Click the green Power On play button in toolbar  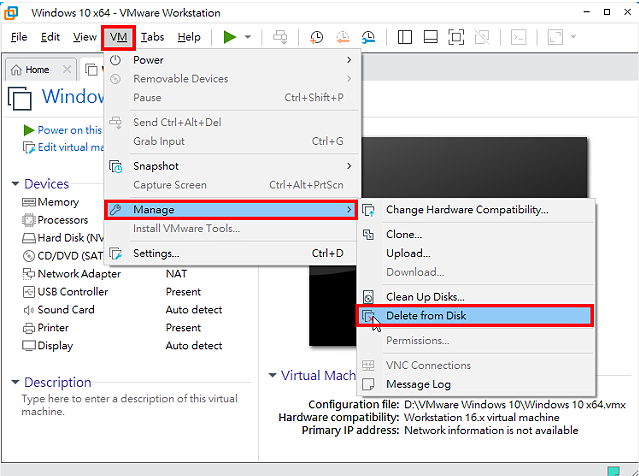(x=230, y=37)
